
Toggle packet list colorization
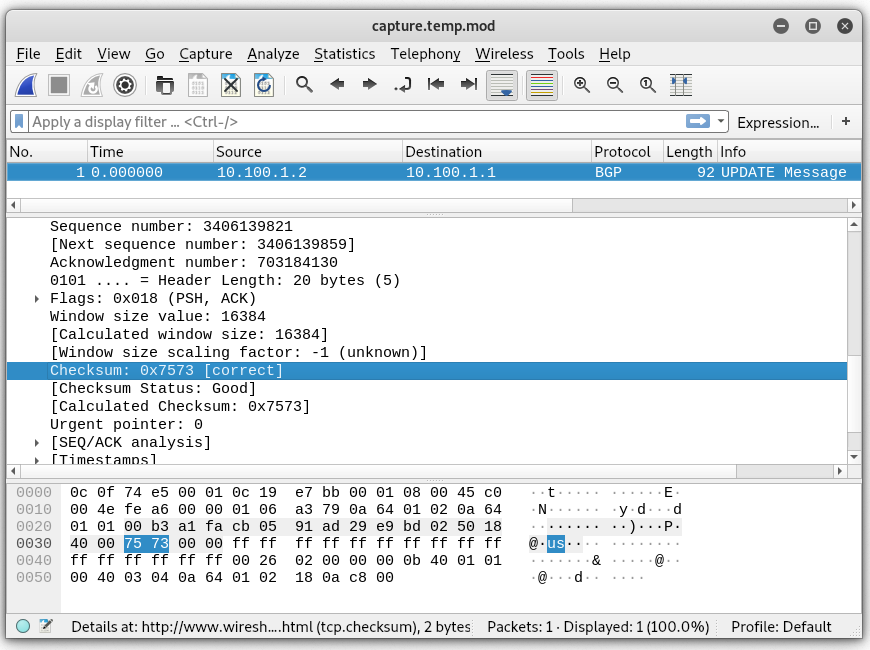pos(541,85)
